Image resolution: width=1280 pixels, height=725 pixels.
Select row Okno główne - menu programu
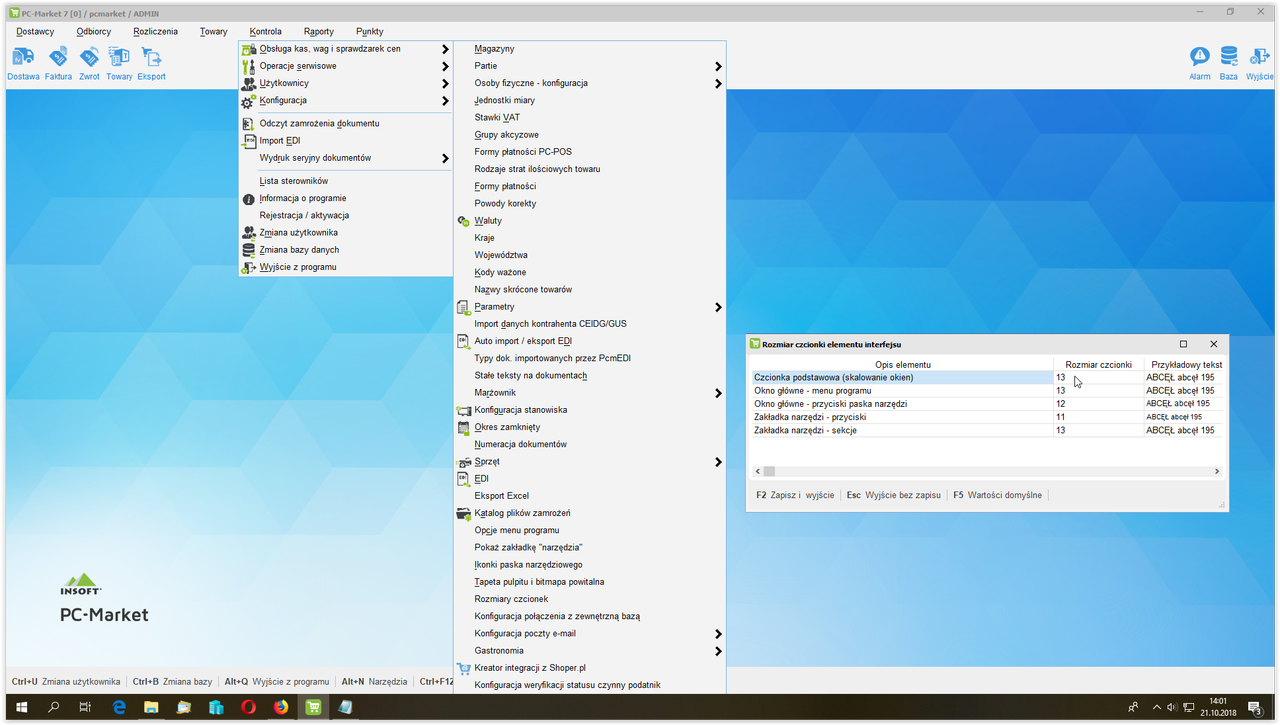(987, 391)
